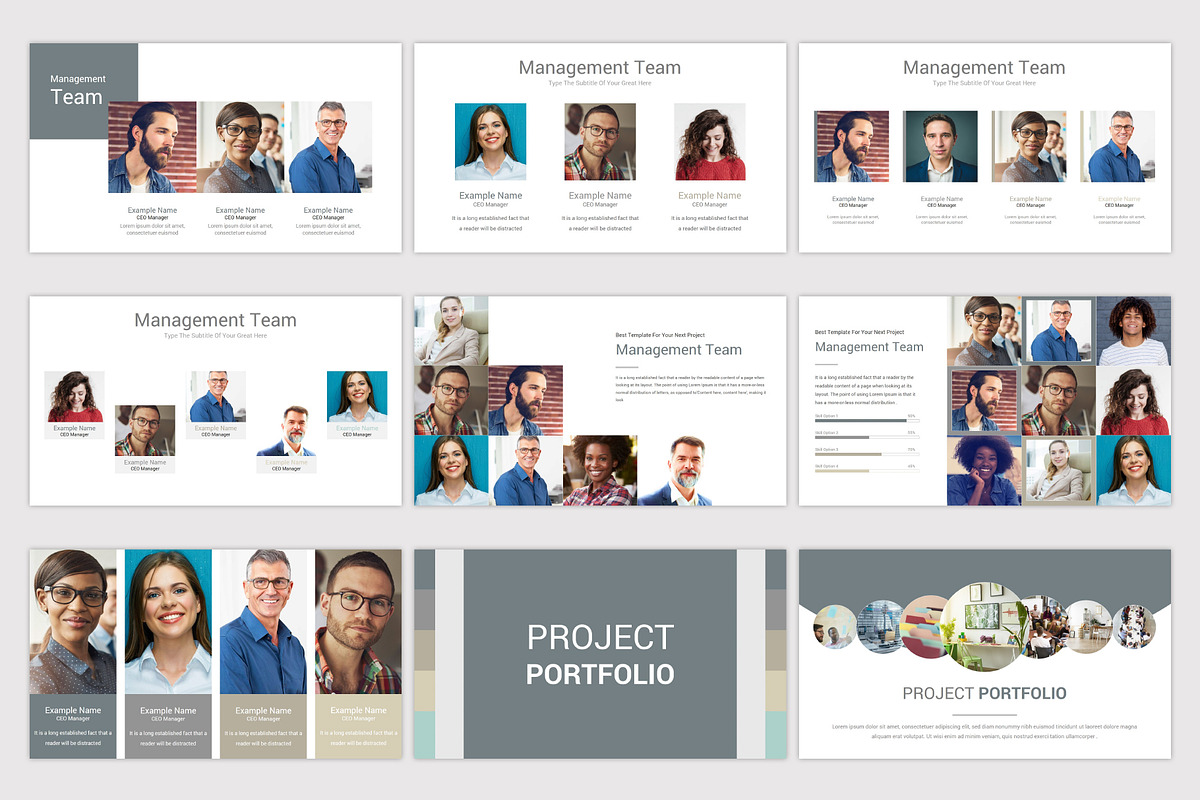This screenshot has height=800, width=1200.
Task: Click the tall portrait of gray-haired man in blue shirt
Action: tap(263, 621)
